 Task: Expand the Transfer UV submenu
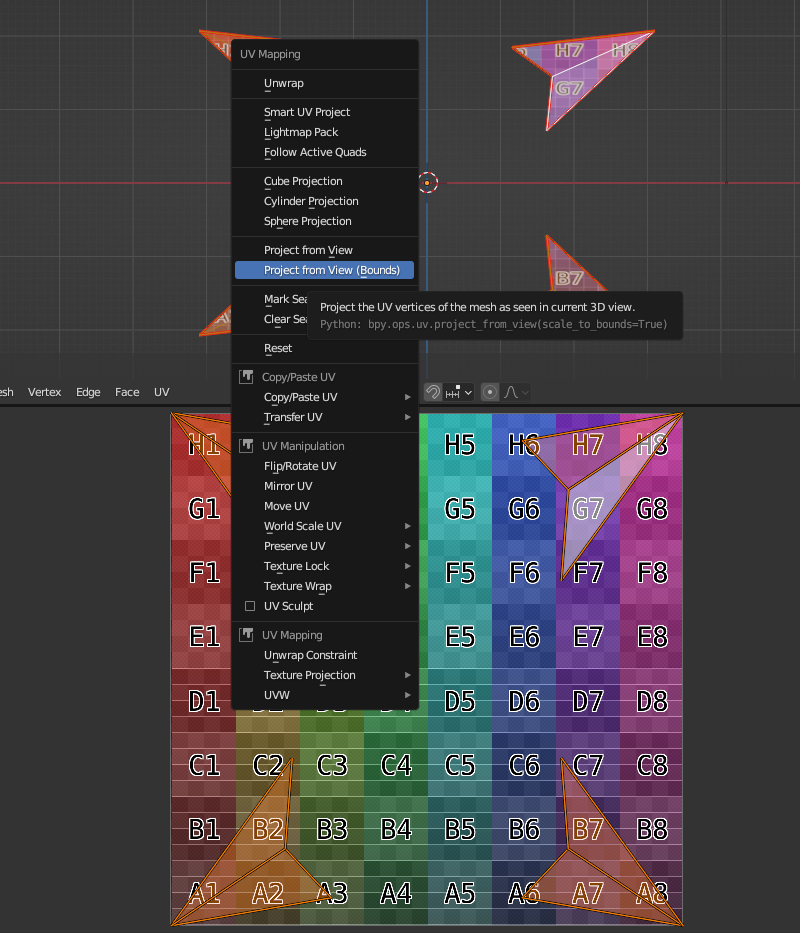324,417
